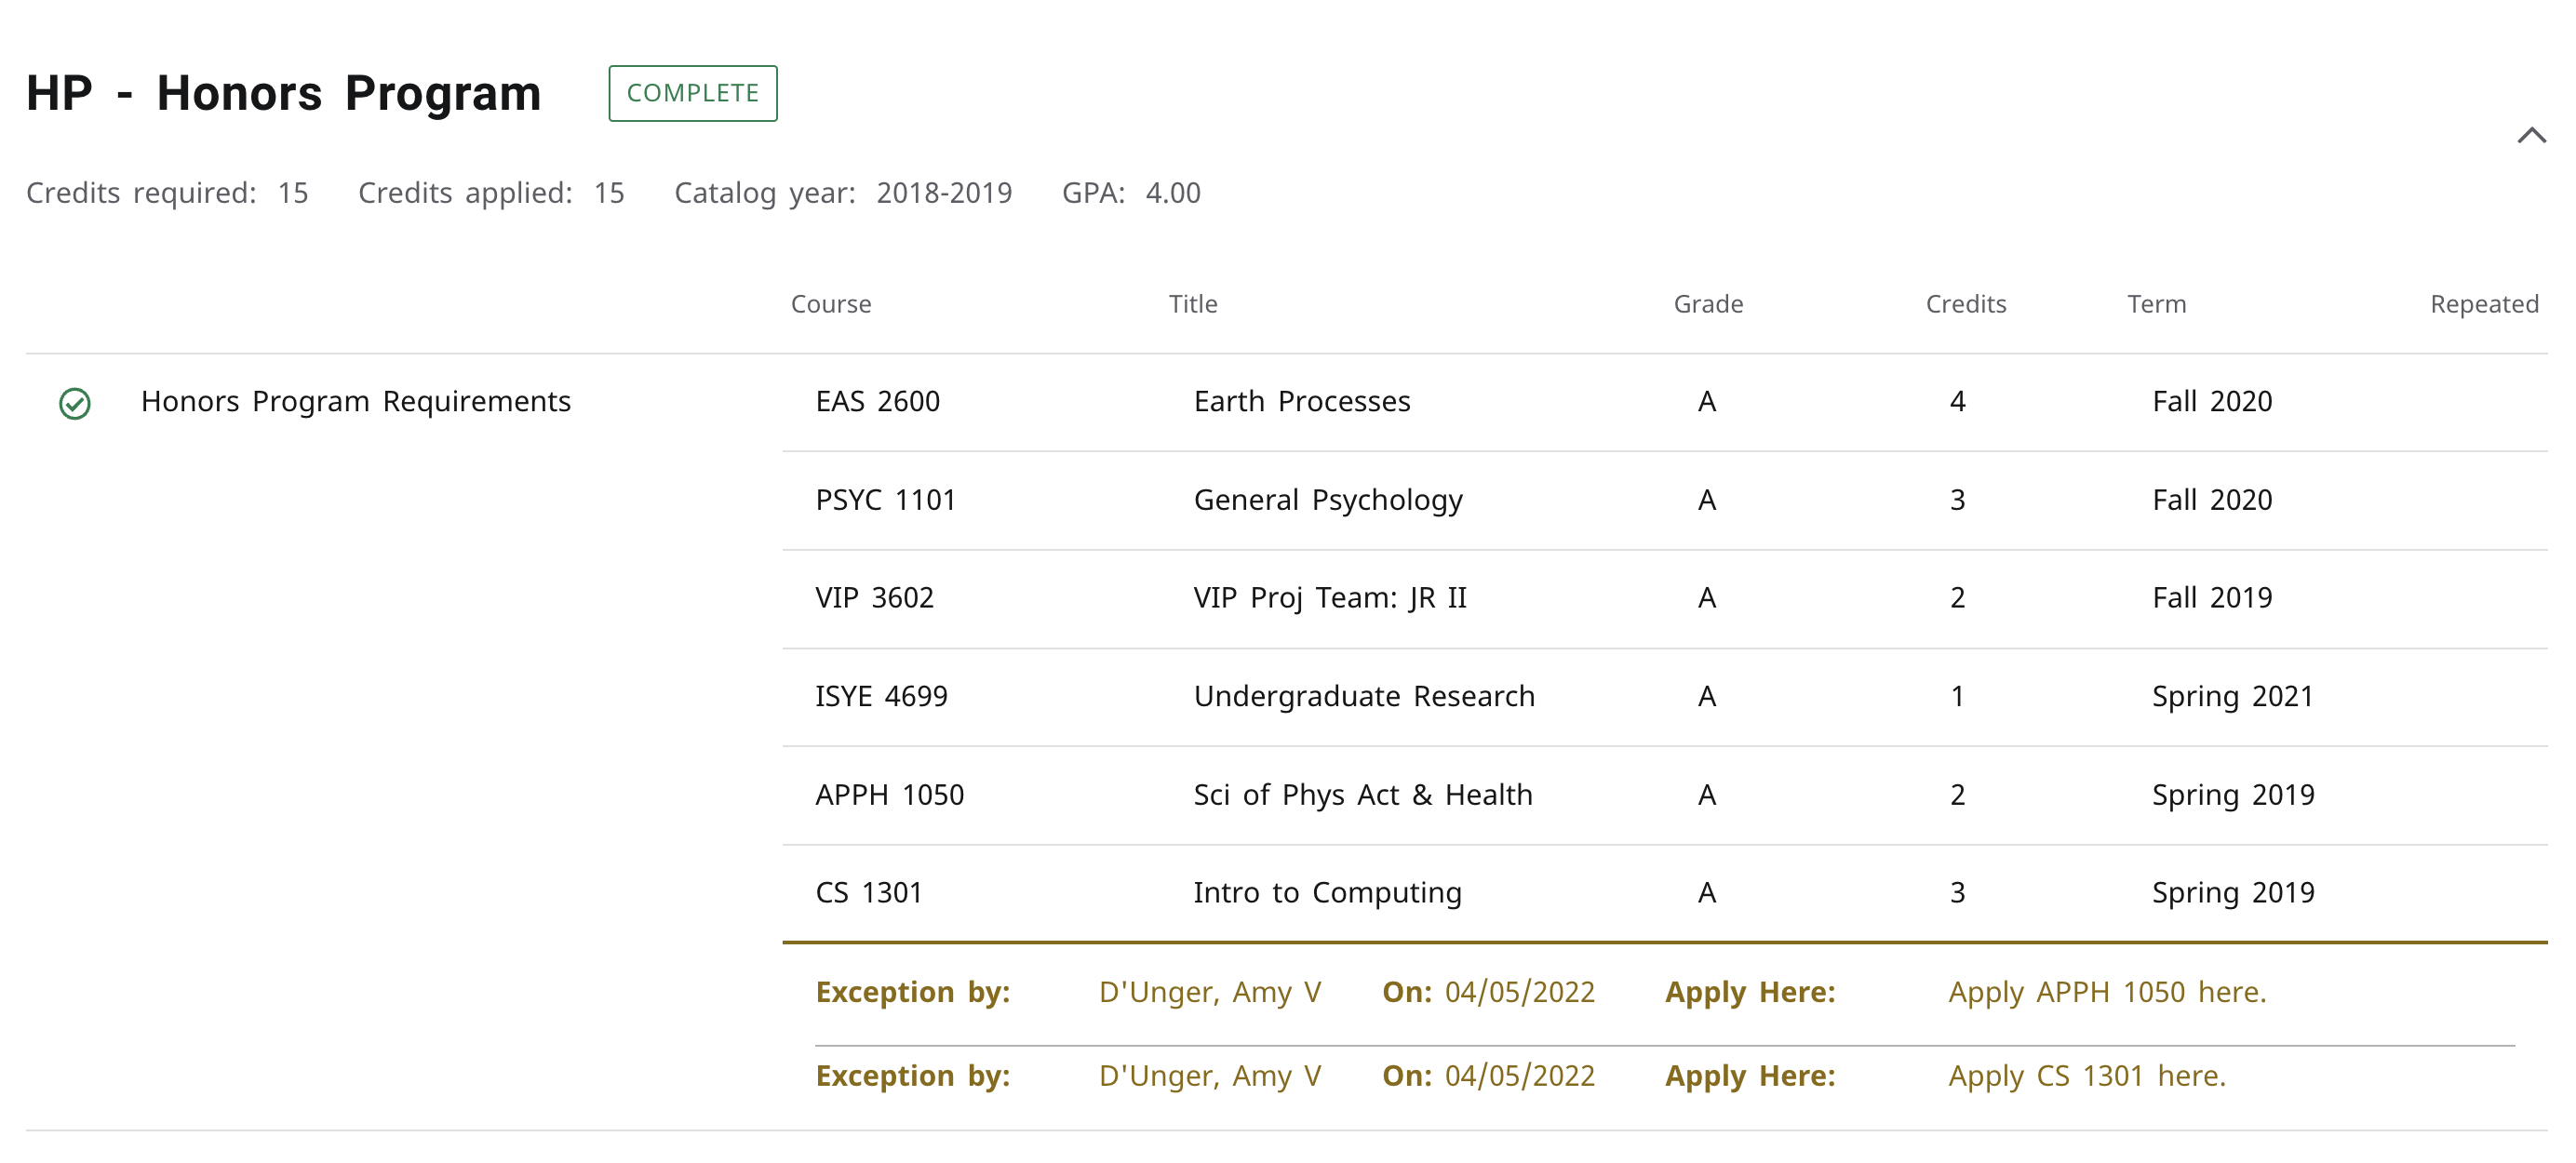The height and width of the screenshot is (1163, 2576).
Task: Click the exception author D'Unger, Amy V
Action: [x=1209, y=992]
